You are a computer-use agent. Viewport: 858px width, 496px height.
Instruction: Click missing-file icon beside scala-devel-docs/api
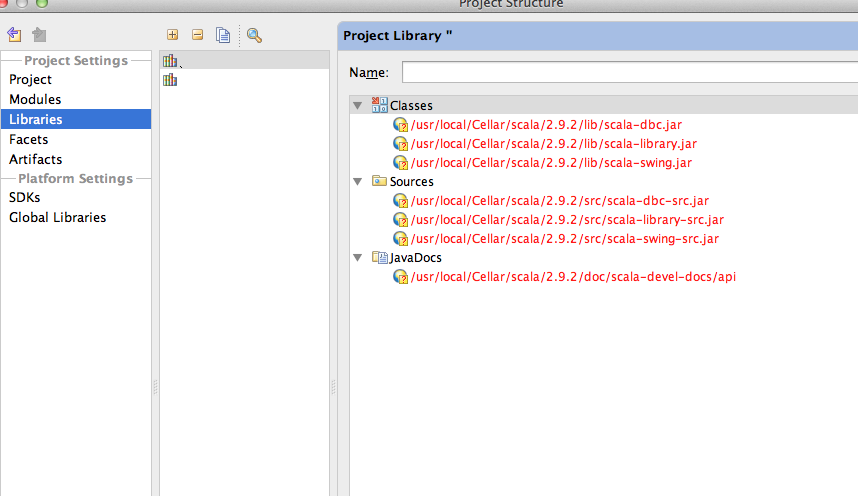(x=401, y=276)
